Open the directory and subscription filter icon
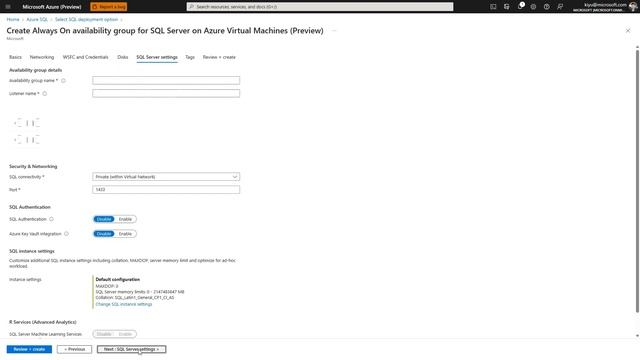 coord(507,7)
